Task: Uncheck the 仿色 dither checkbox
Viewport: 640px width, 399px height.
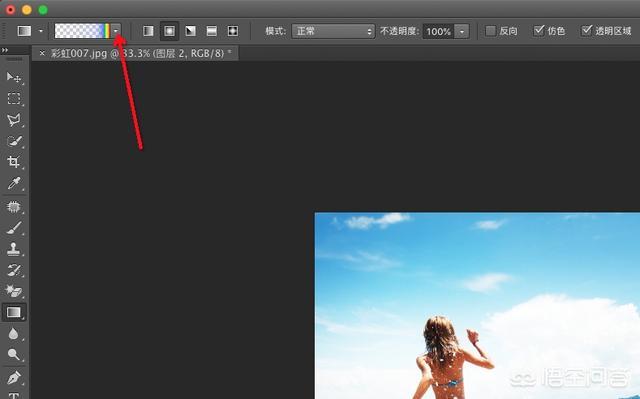Action: click(x=539, y=31)
